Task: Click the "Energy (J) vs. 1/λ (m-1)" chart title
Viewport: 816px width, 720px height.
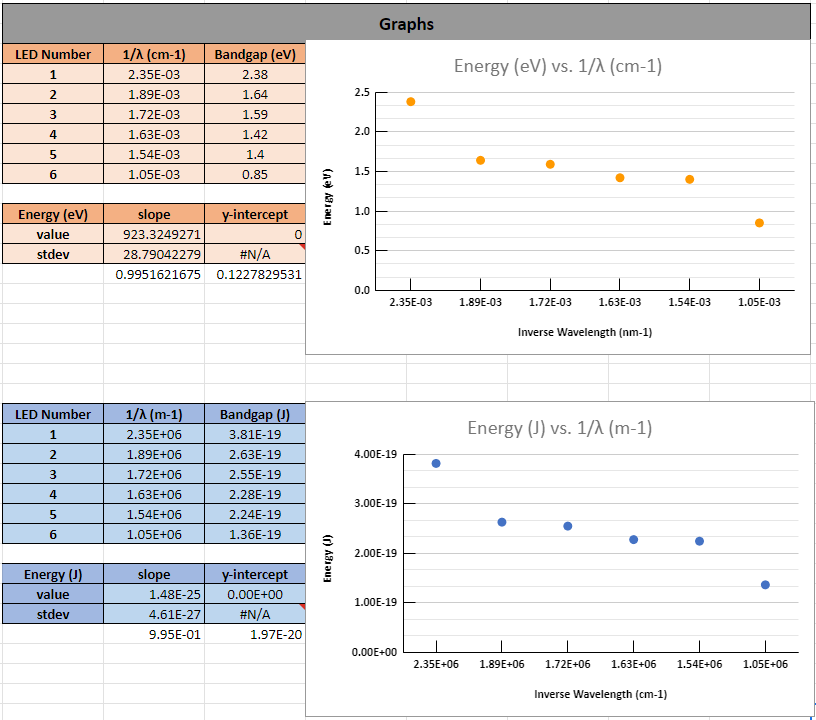Action: 559,428
